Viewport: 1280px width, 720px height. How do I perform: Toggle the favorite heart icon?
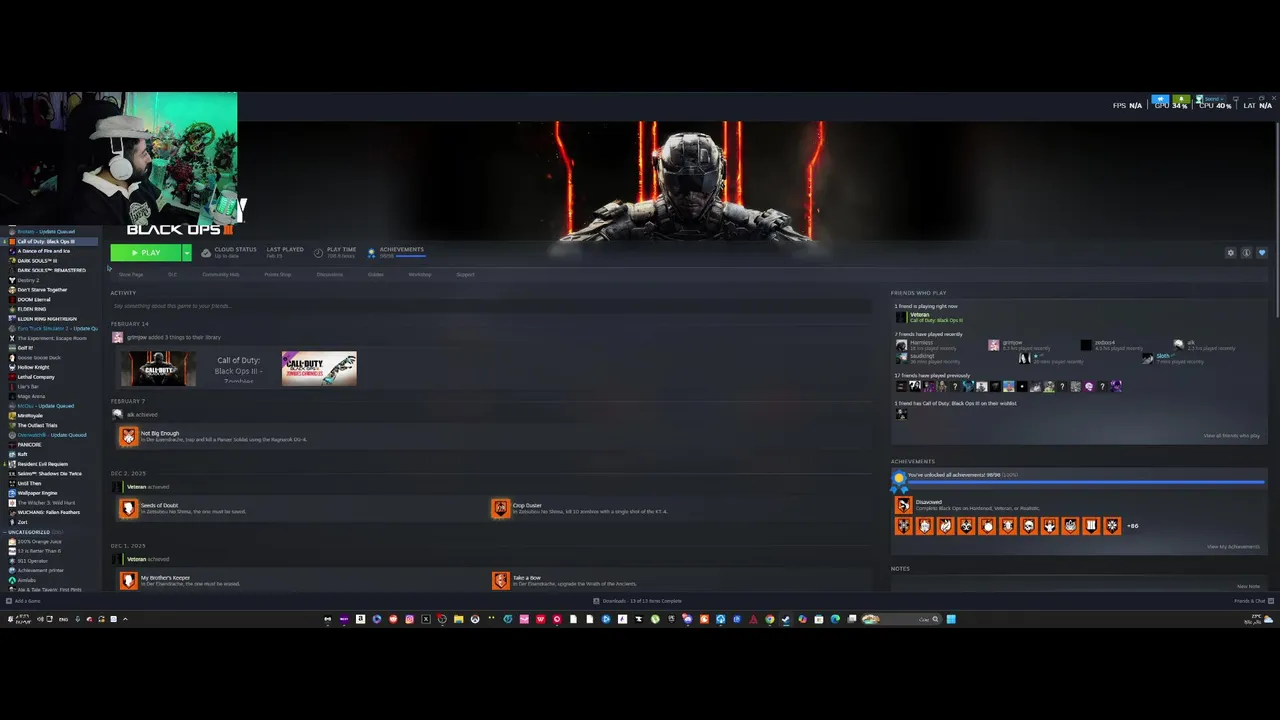click(1261, 253)
